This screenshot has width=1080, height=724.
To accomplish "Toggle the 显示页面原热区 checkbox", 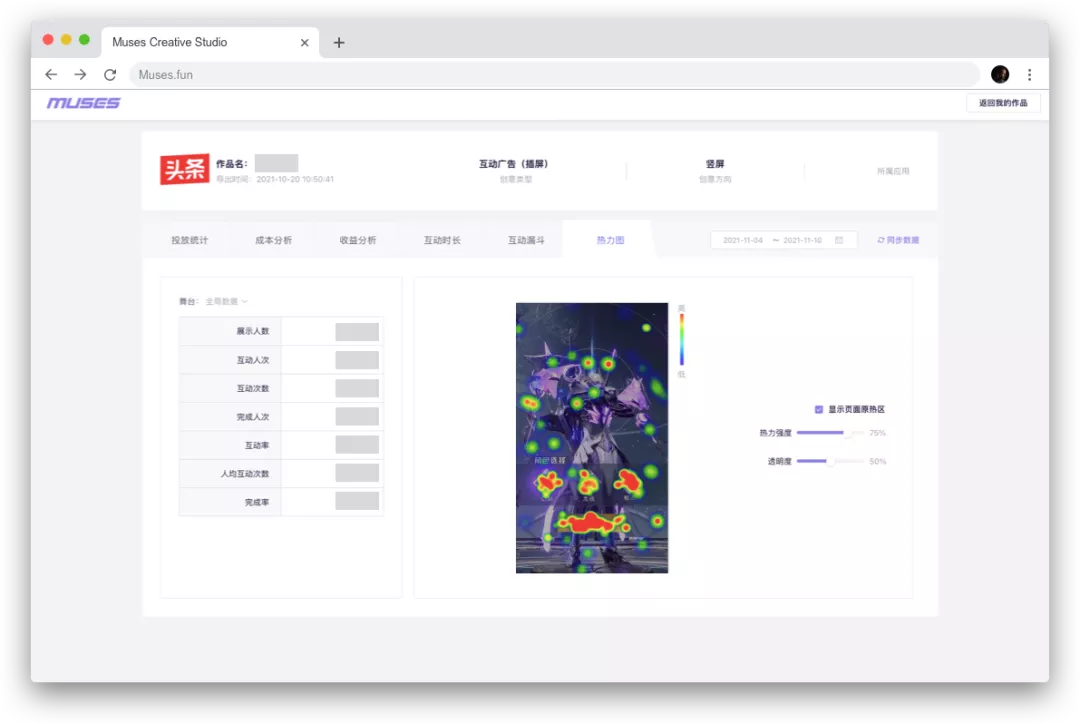I will click(x=819, y=409).
